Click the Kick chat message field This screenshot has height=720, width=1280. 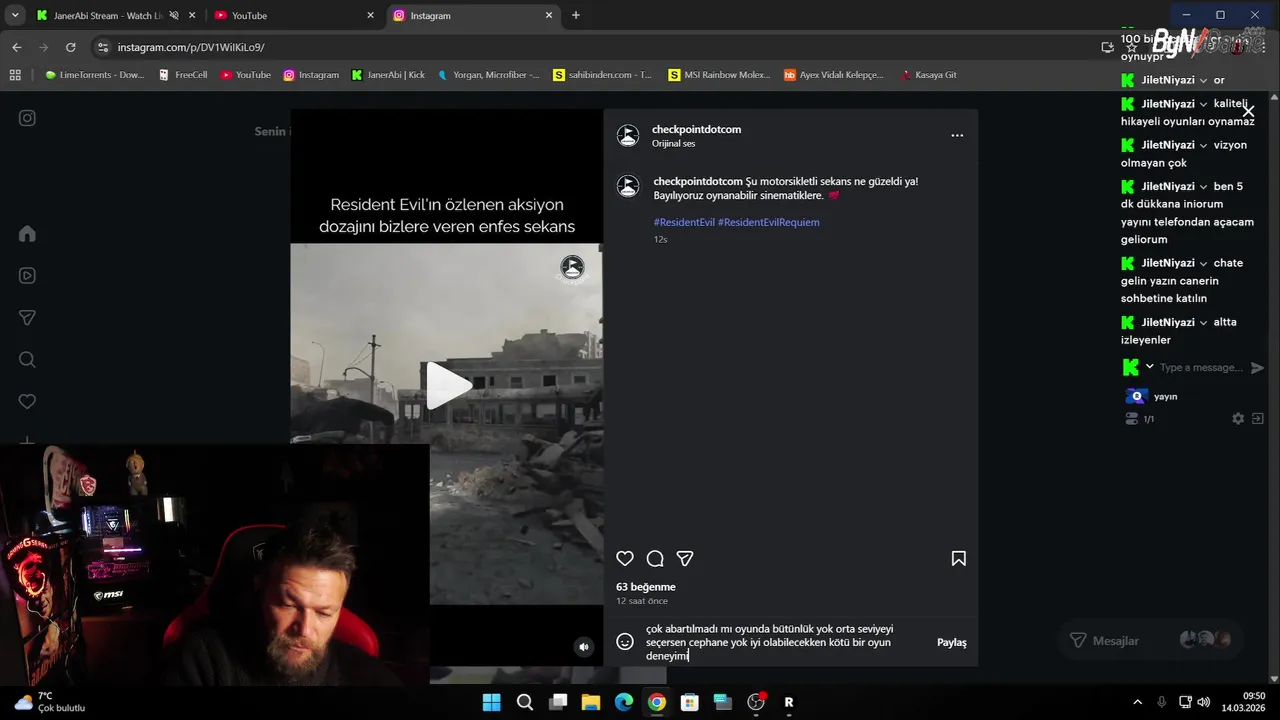coord(1201,368)
